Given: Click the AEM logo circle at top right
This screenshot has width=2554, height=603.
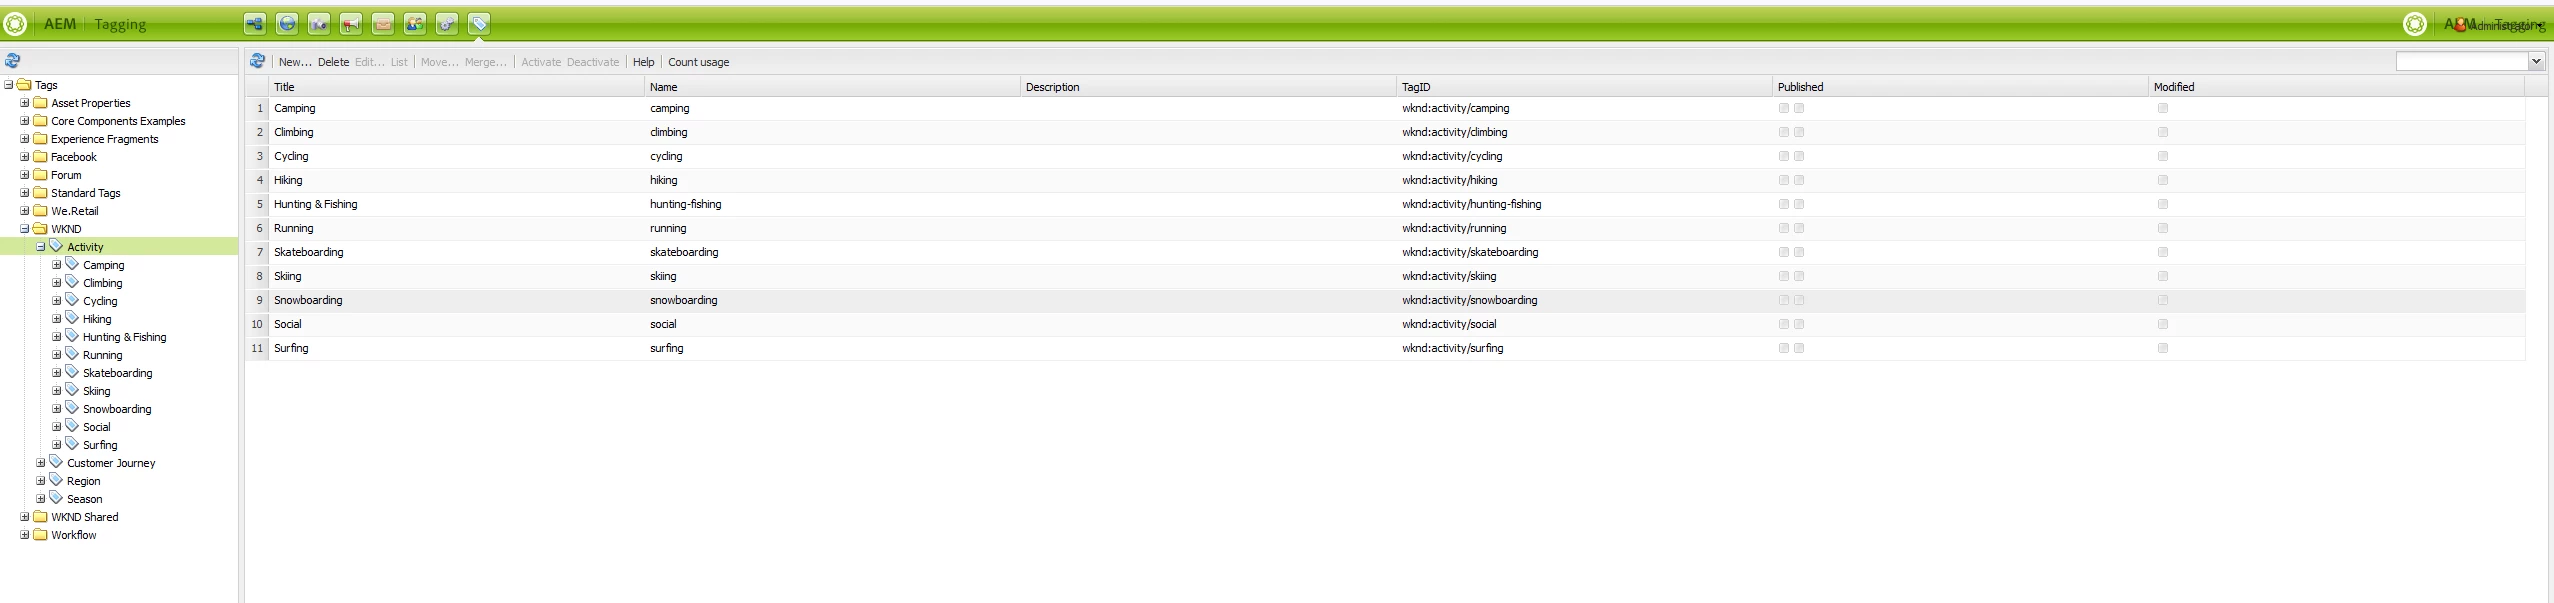Looking at the screenshot, I should coord(2414,24).
